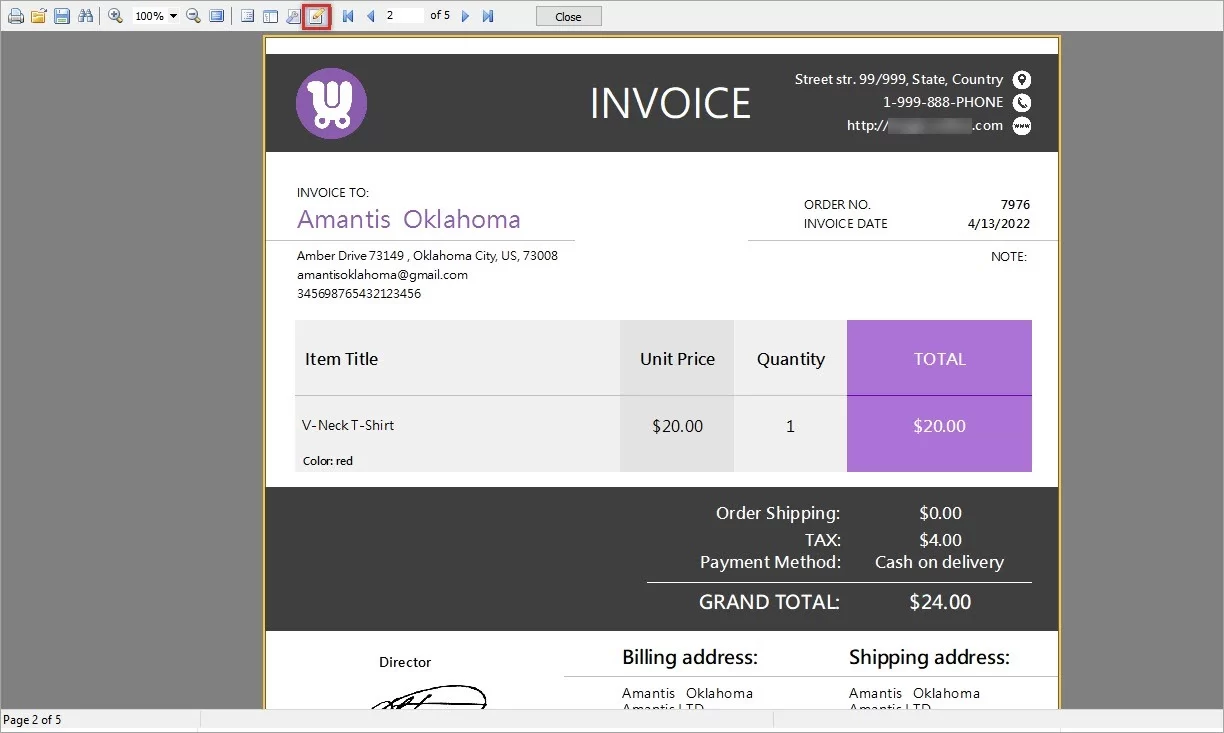Click the highlighted Edit Page icon
This screenshot has height=733, width=1224.
316,15
